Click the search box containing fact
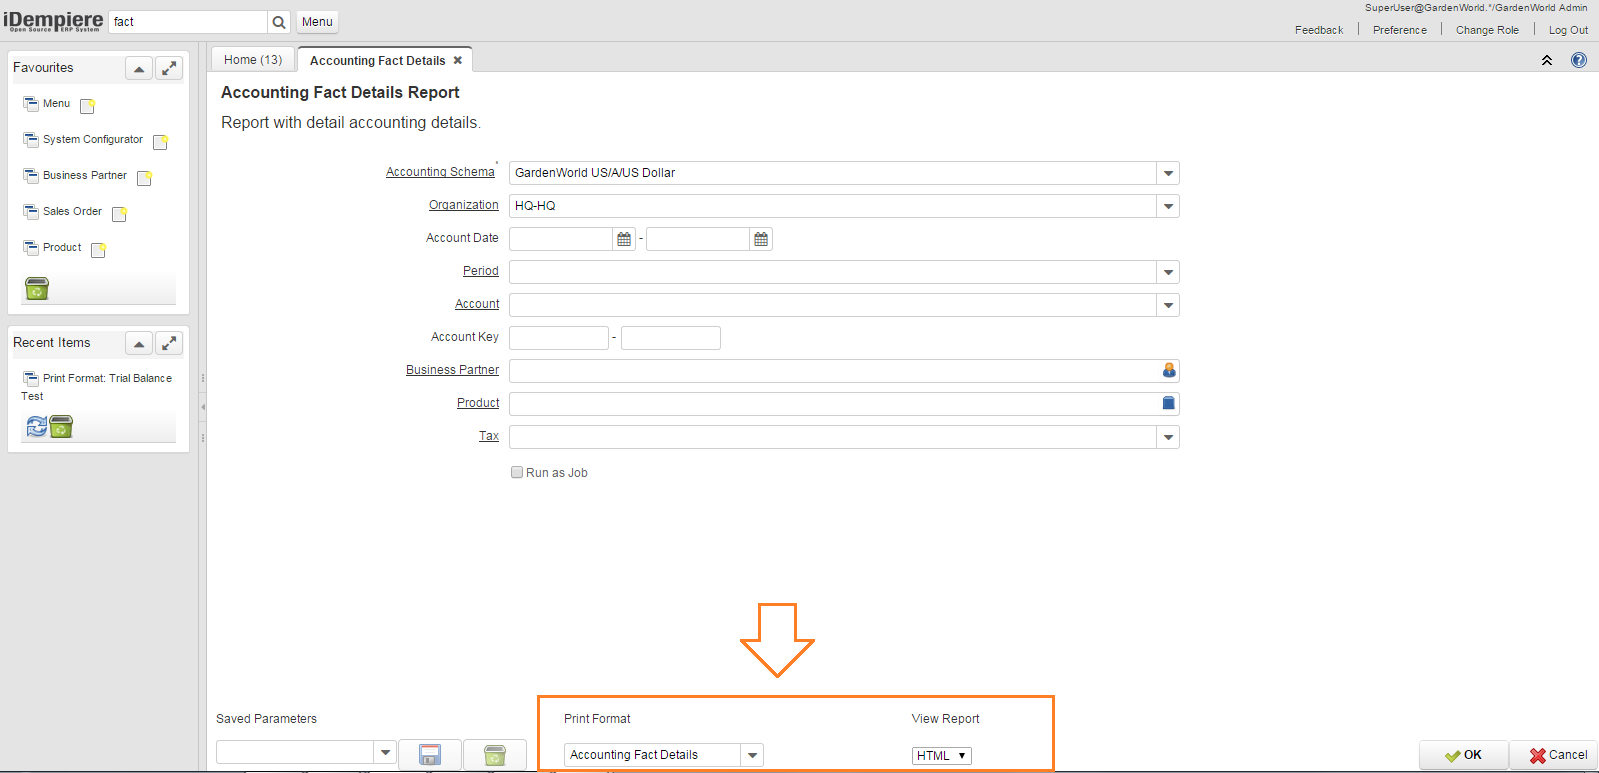Image resolution: width=1599 pixels, height=773 pixels. click(x=188, y=22)
